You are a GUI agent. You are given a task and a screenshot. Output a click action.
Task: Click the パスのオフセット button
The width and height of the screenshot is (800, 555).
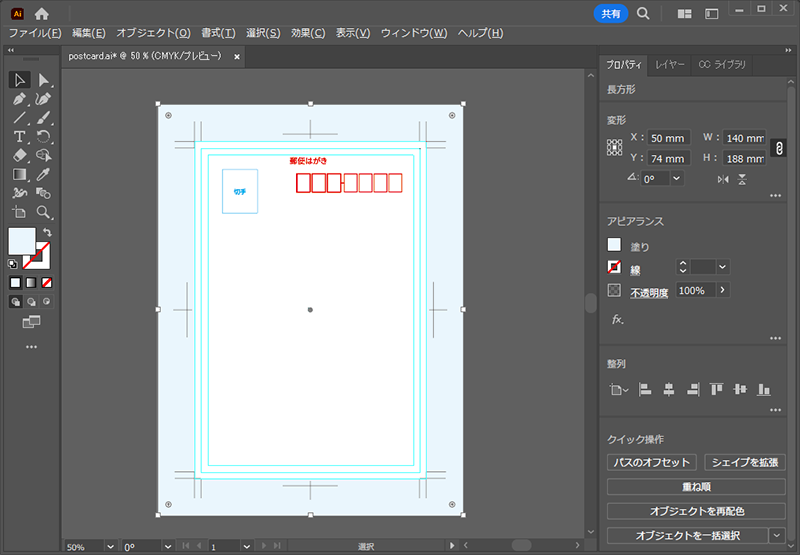(651, 462)
